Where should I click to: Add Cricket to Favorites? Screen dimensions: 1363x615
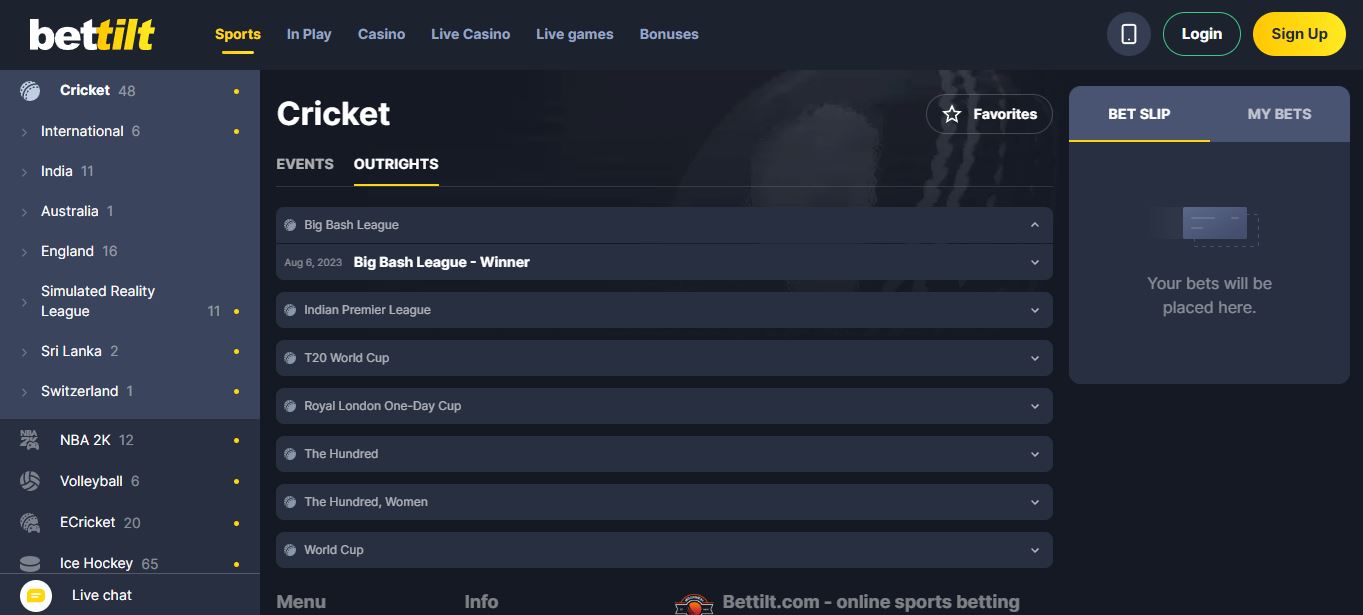pos(989,114)
